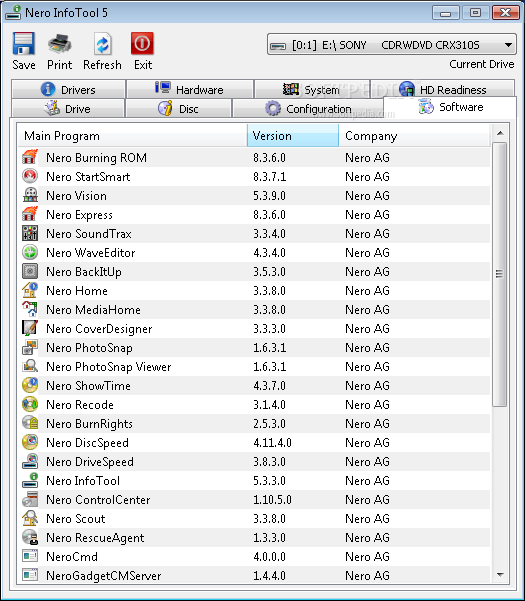Click the Nero ControlCenter icon
Viewport: 525px width, 601px height.
[x=30, y=499]
